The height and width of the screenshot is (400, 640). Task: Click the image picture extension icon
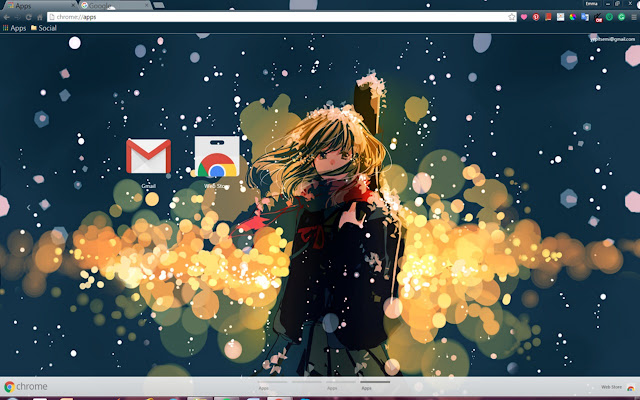click(x=560, y=17)
